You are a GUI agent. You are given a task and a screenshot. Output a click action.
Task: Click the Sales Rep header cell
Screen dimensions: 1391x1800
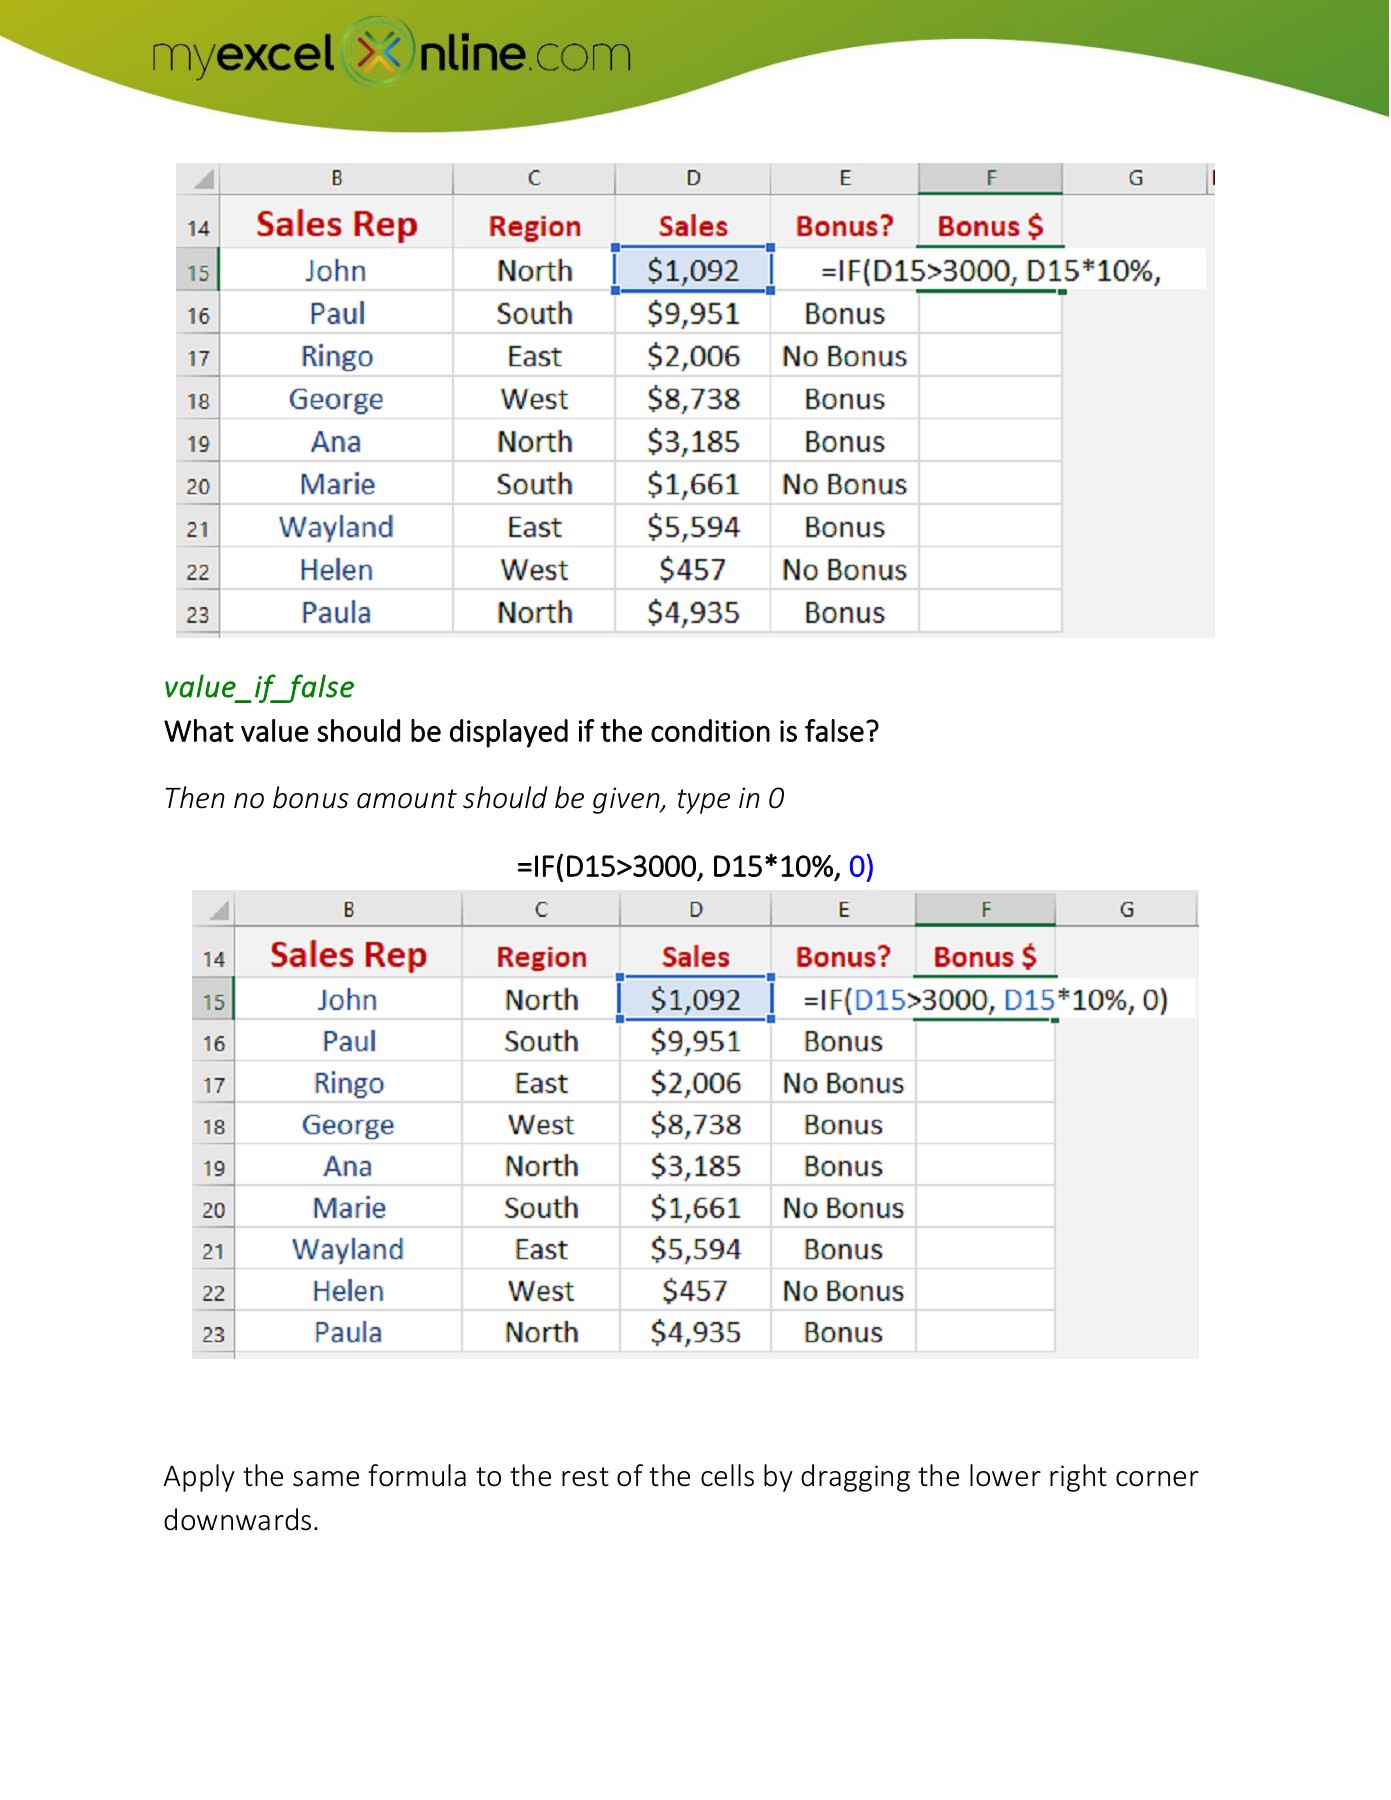pos(335,223)
